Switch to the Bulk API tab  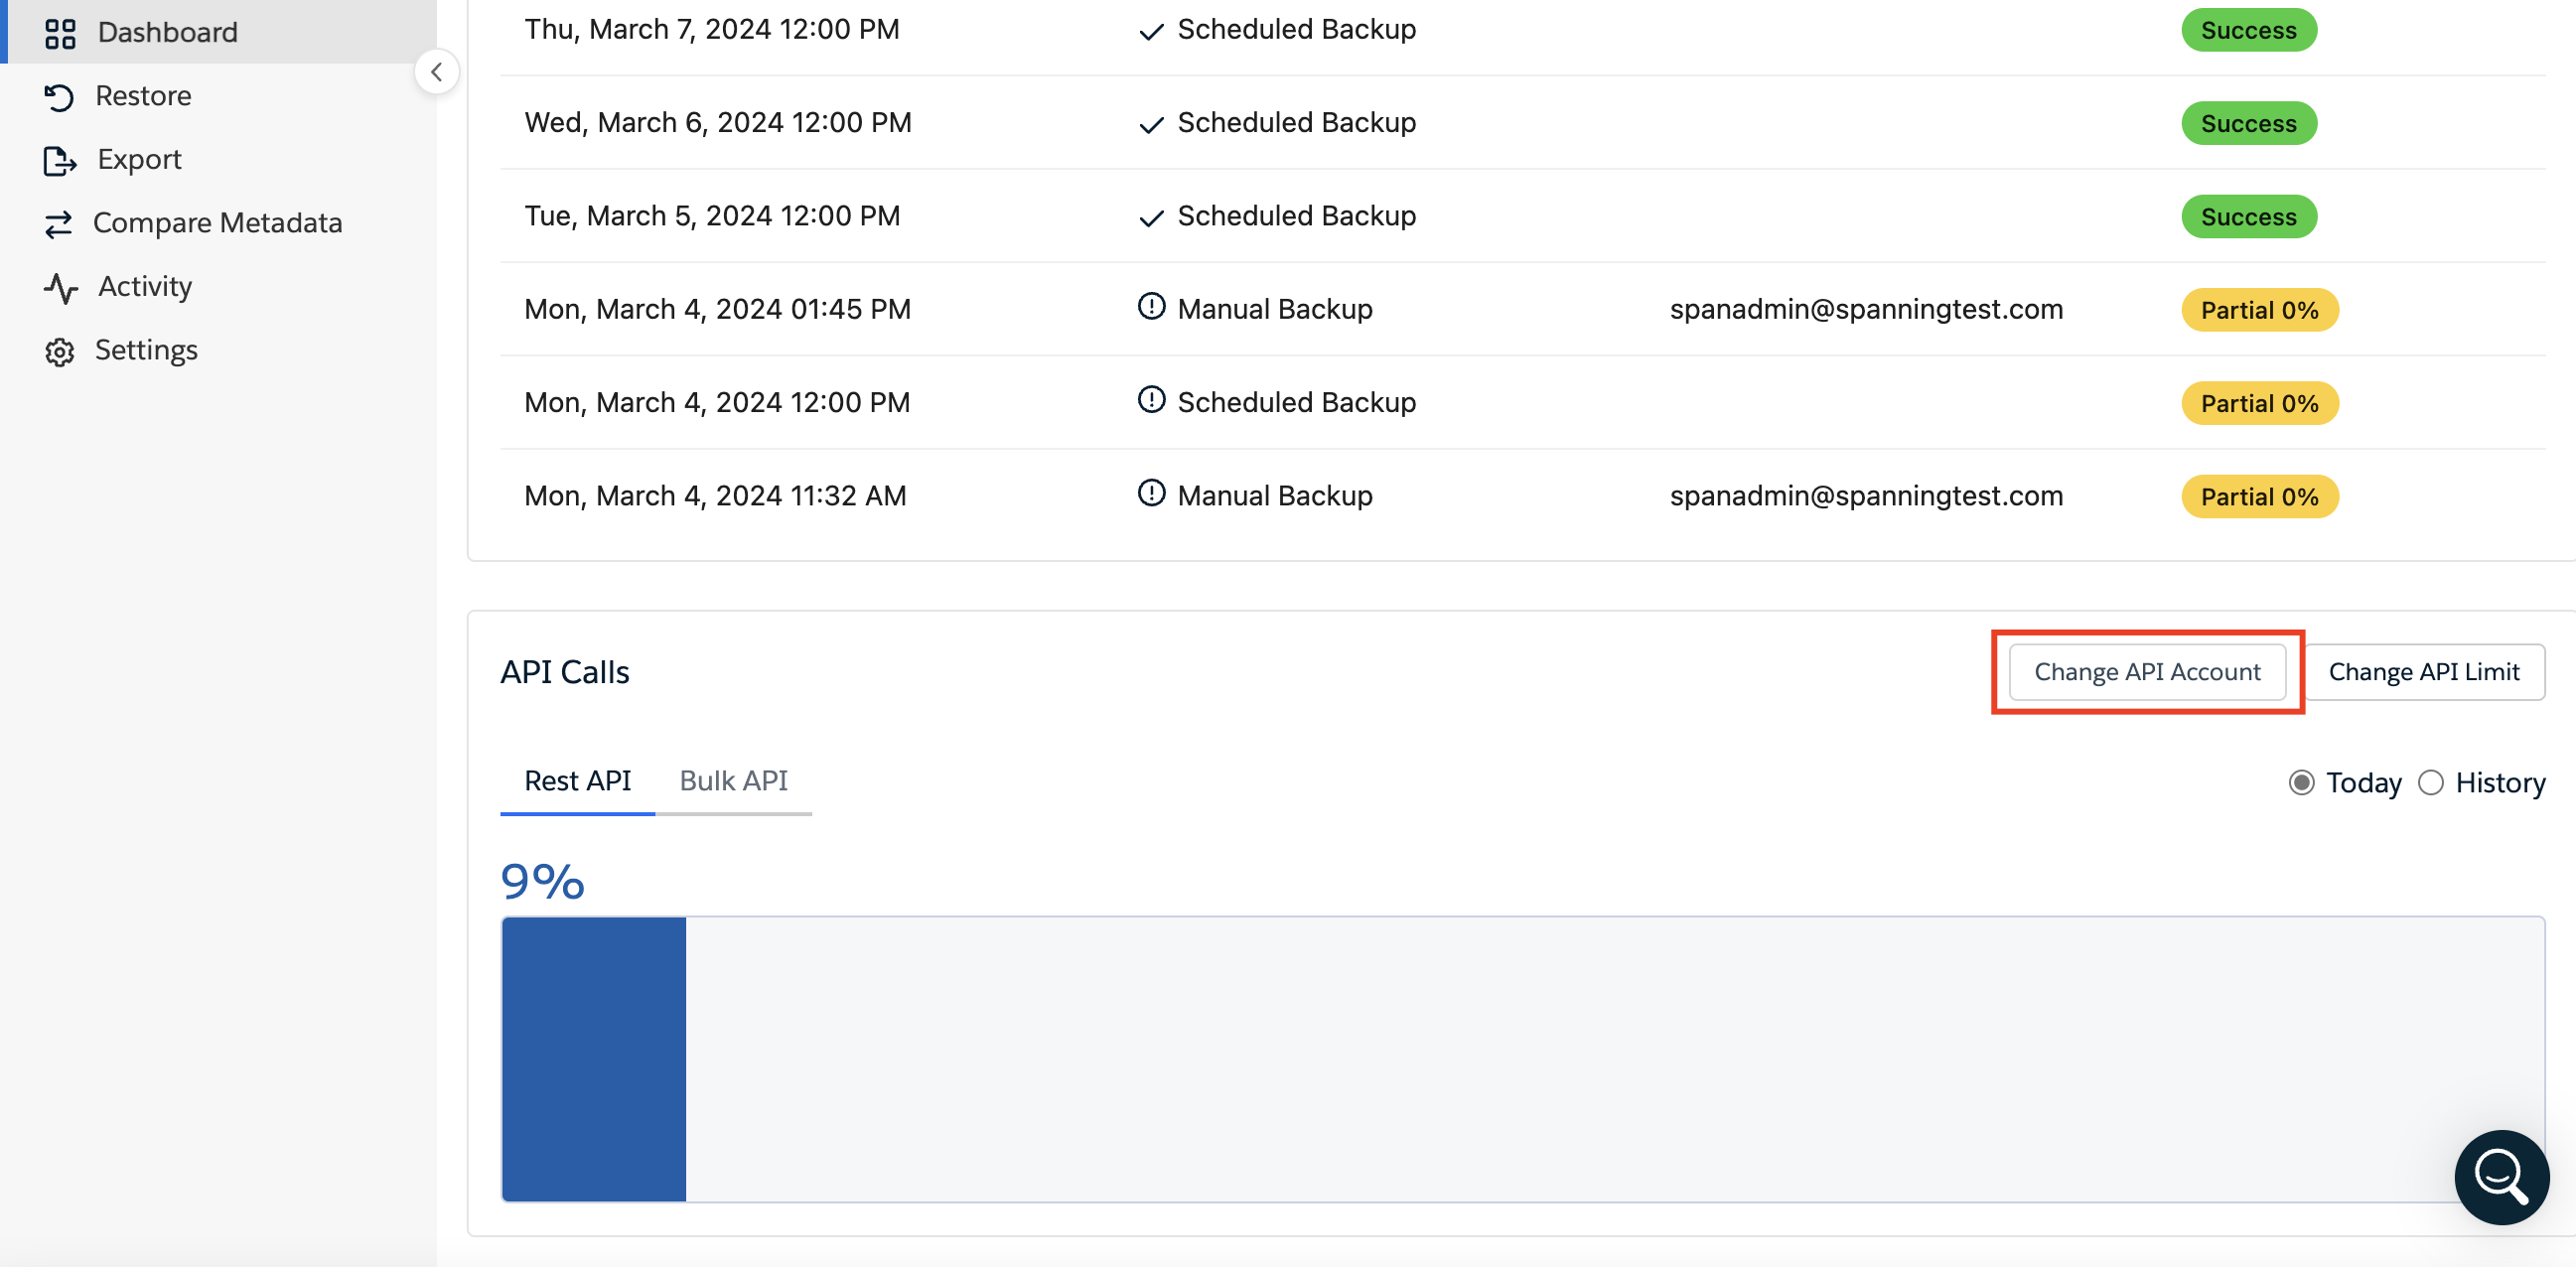[x=733, y=780]
